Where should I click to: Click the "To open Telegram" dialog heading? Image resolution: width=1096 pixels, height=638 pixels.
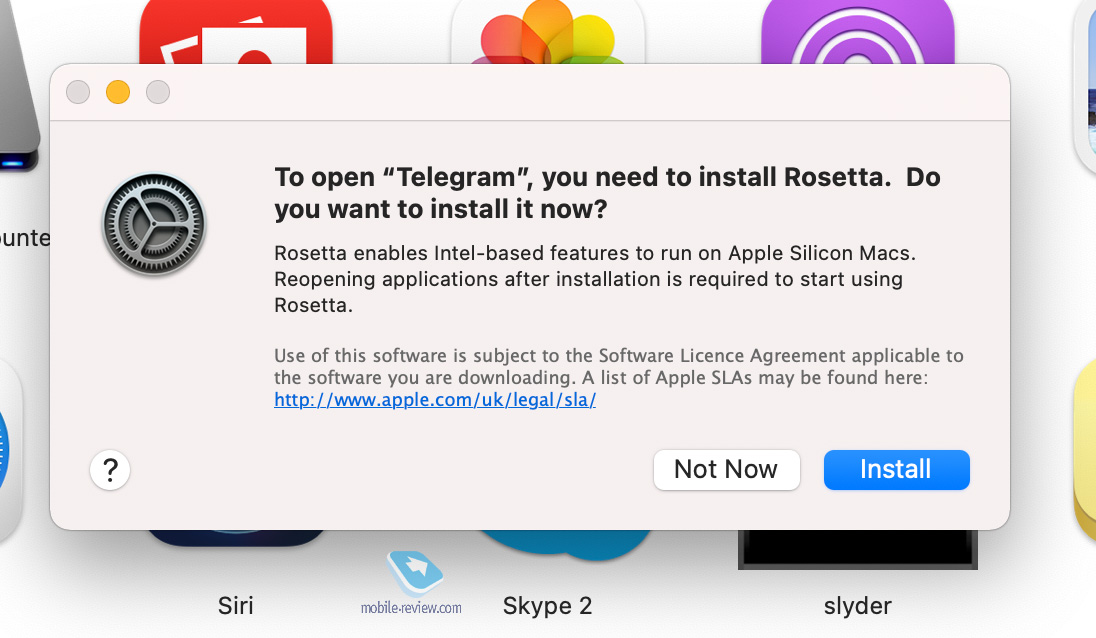coord(607,193)
